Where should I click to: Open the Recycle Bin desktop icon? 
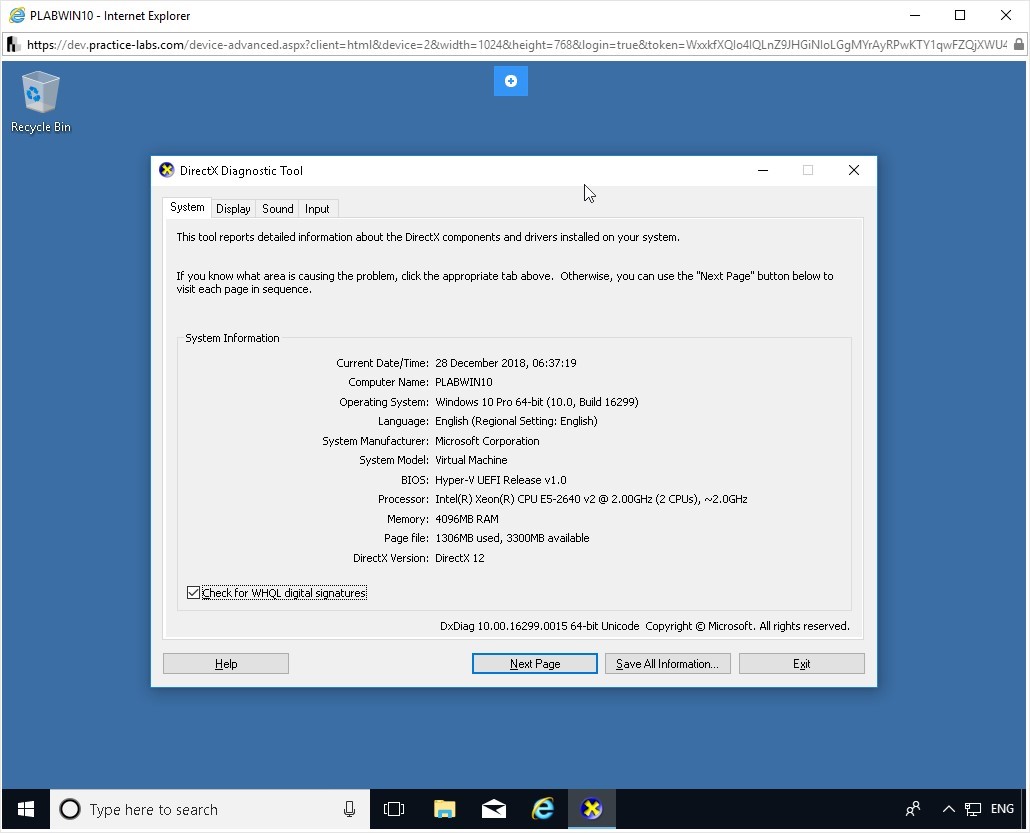(40, 102)
